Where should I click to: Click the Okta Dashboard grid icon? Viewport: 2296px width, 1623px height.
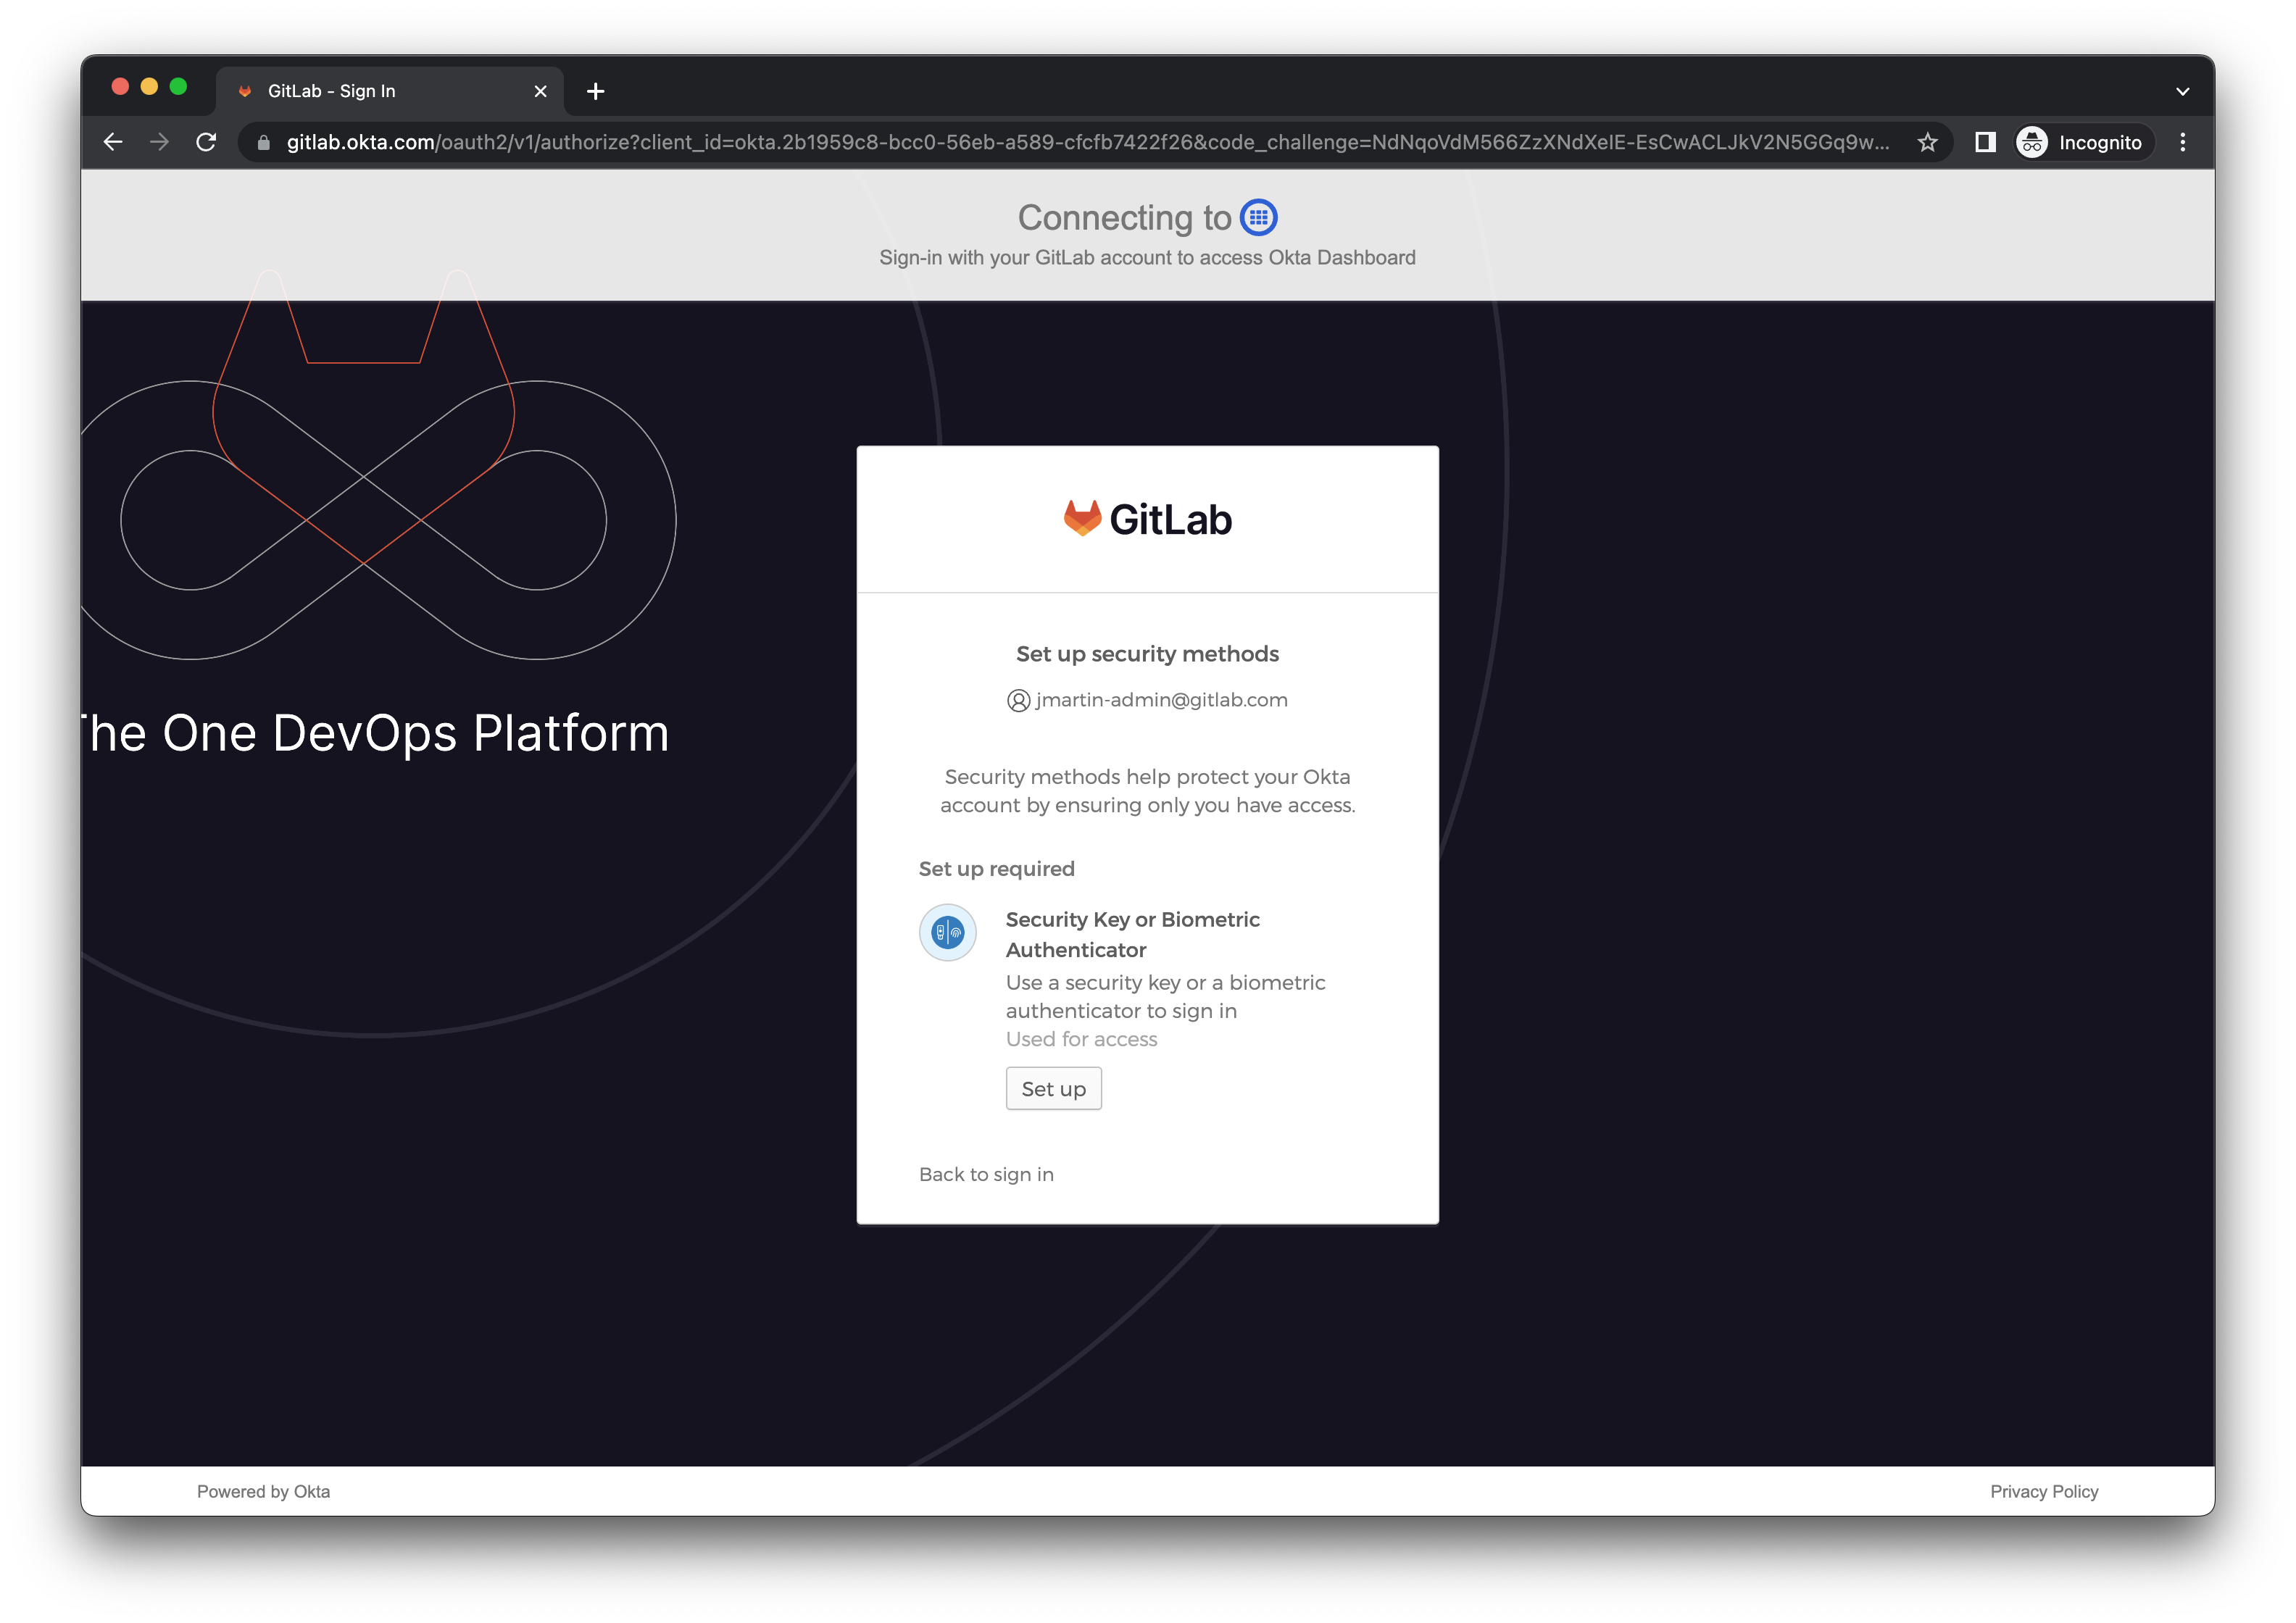point(1258,217)
